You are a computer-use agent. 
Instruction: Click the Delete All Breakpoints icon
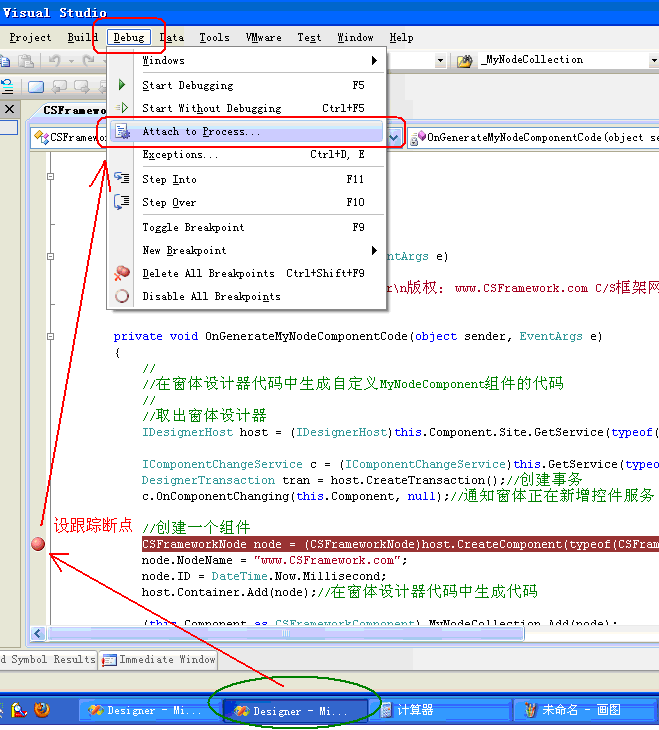click(122, 273)
